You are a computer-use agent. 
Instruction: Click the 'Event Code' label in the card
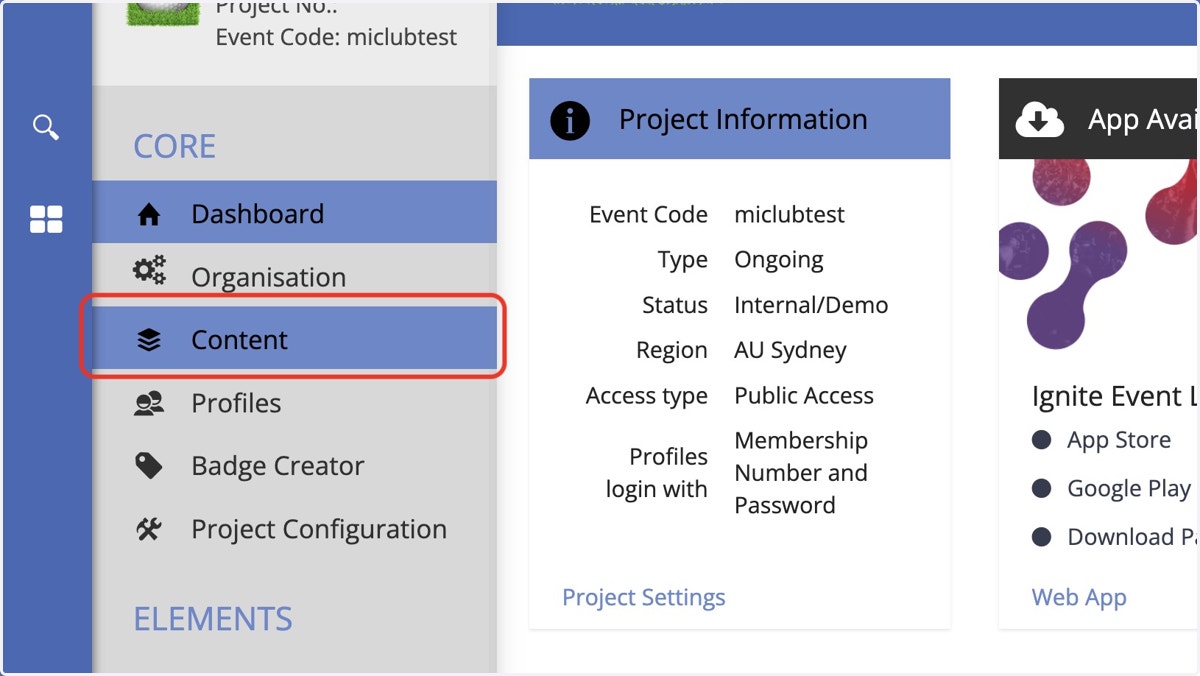point(649,215)
